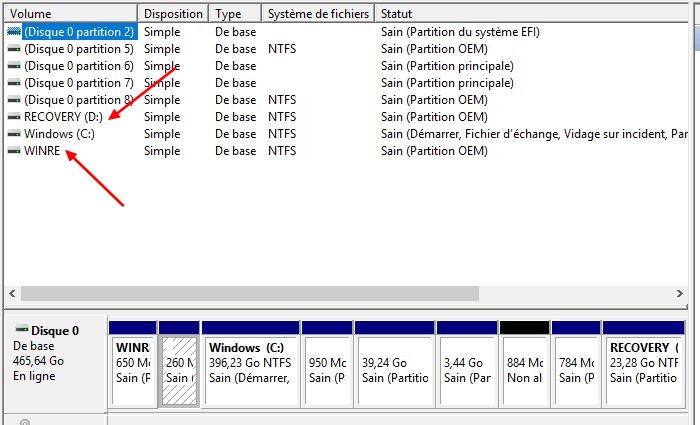This screenshot has height=425, width=700.
Task: Select the WINRE 650 Mo partition block
Action: click(x=133, y=364)
